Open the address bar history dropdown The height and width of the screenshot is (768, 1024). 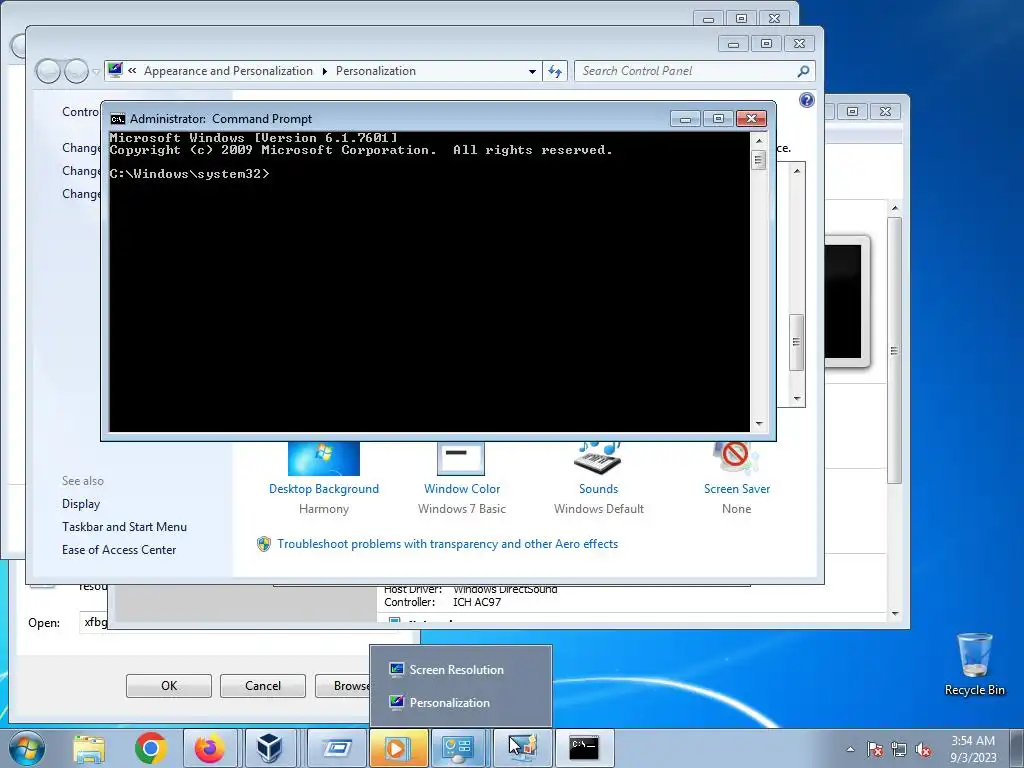532,71
